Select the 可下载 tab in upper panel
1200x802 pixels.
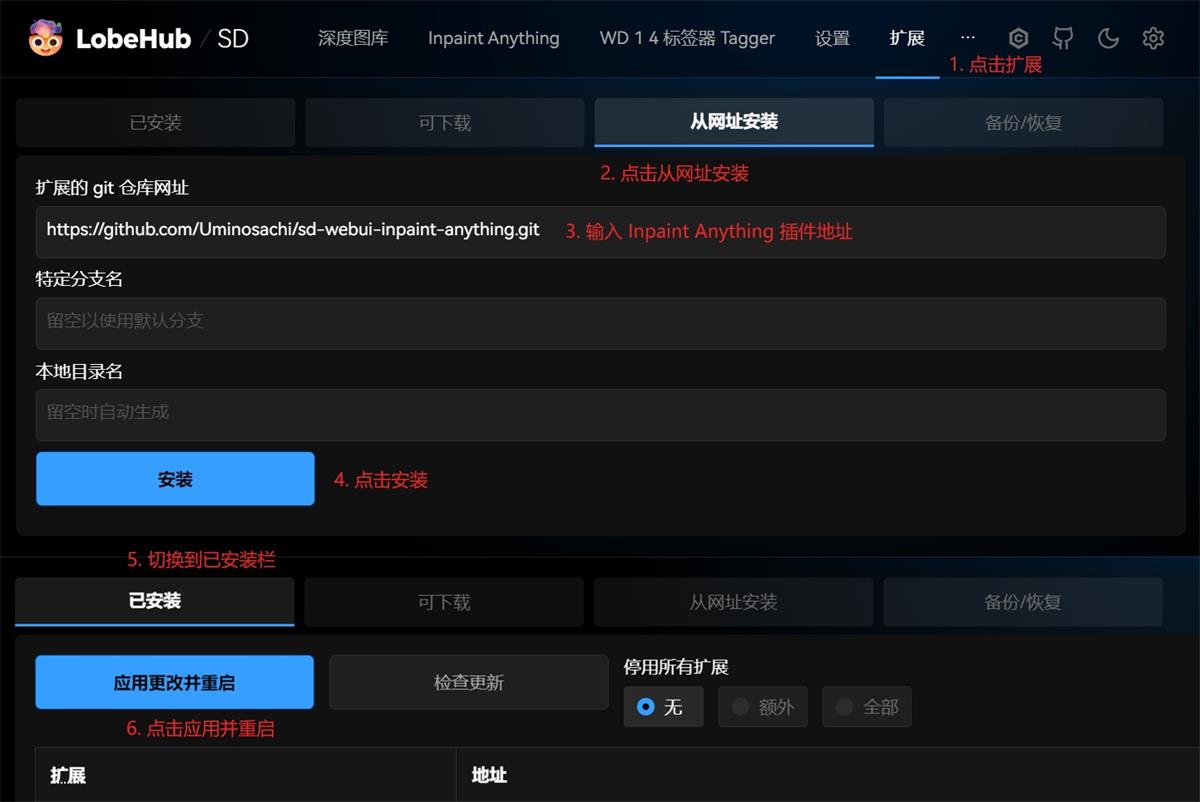click(x=445, y=122)
